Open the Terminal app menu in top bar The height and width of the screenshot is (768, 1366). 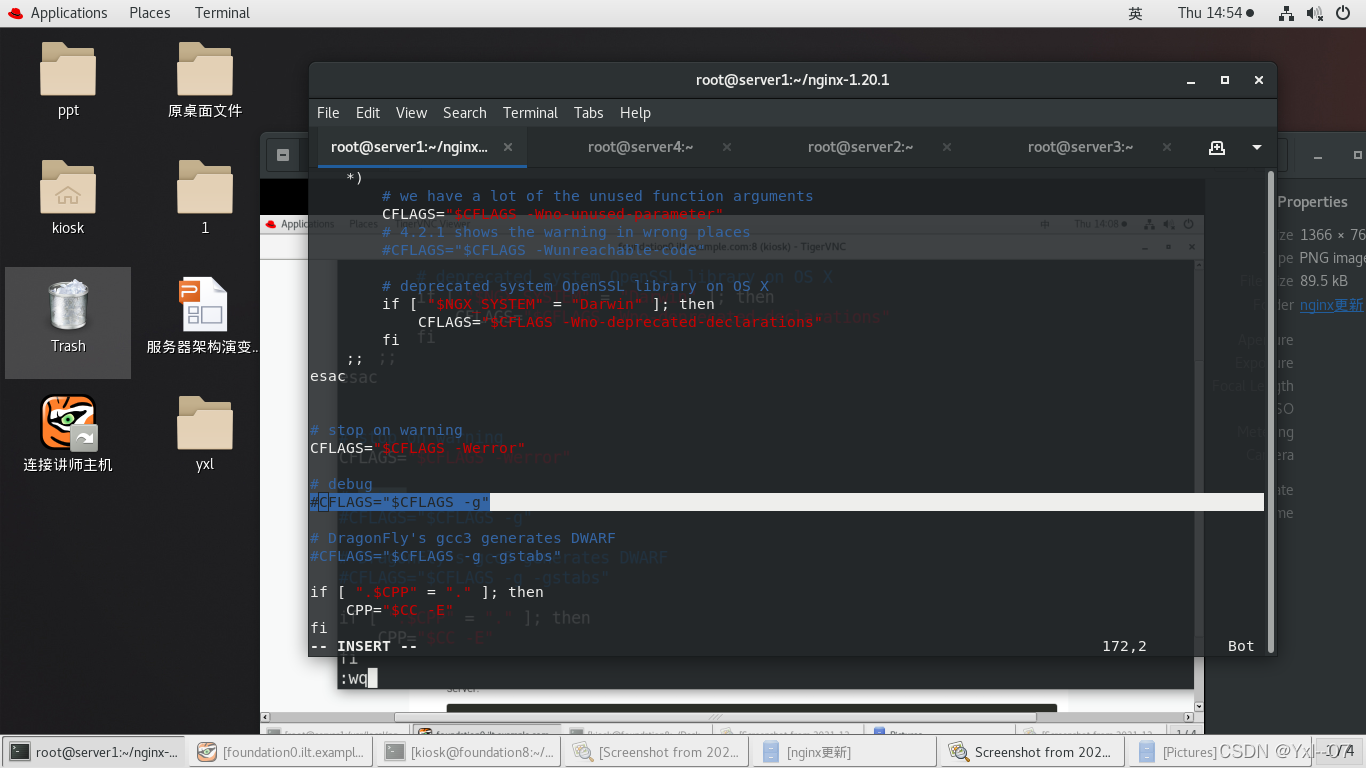pos(222,13)
